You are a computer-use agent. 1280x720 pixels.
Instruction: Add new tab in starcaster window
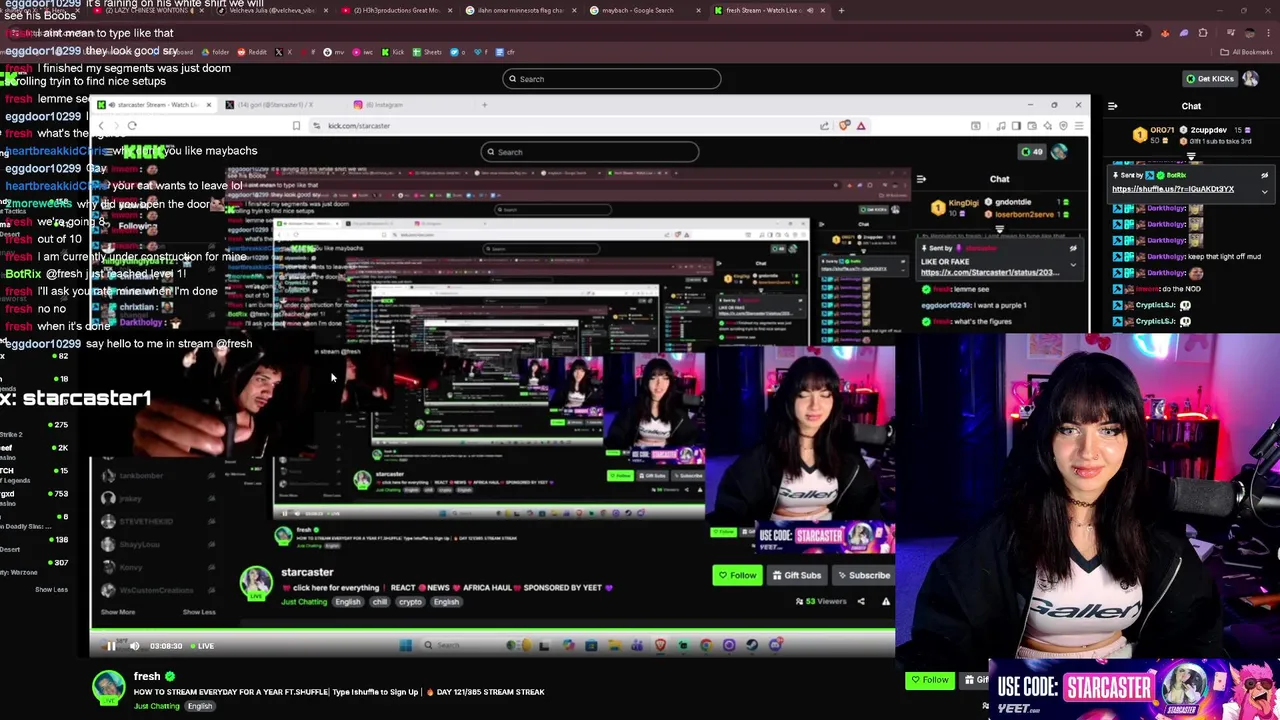click(484, 104)
